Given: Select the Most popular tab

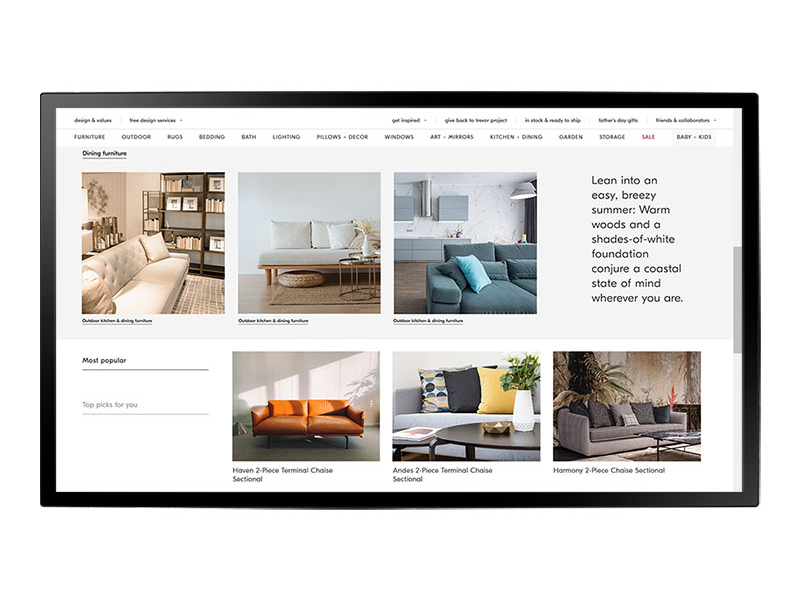Looking at the screenshot, I should coord(104,360).
